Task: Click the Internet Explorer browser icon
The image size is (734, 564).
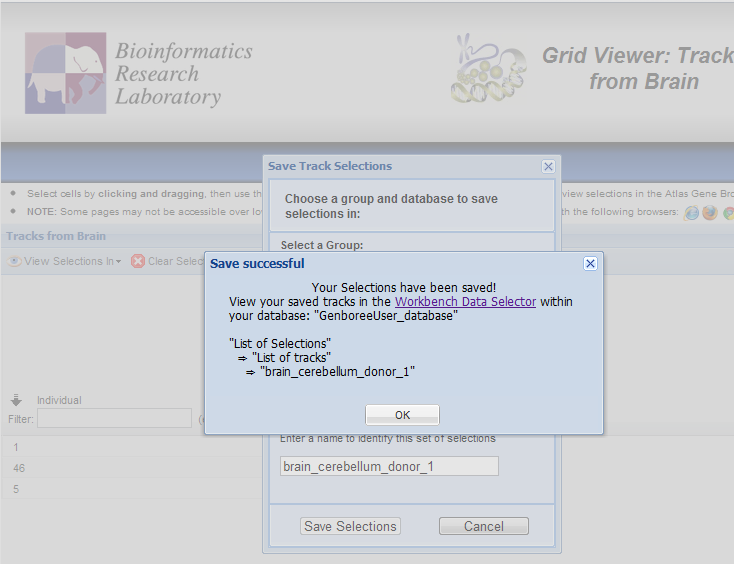Action: click(x=691, y=212)
